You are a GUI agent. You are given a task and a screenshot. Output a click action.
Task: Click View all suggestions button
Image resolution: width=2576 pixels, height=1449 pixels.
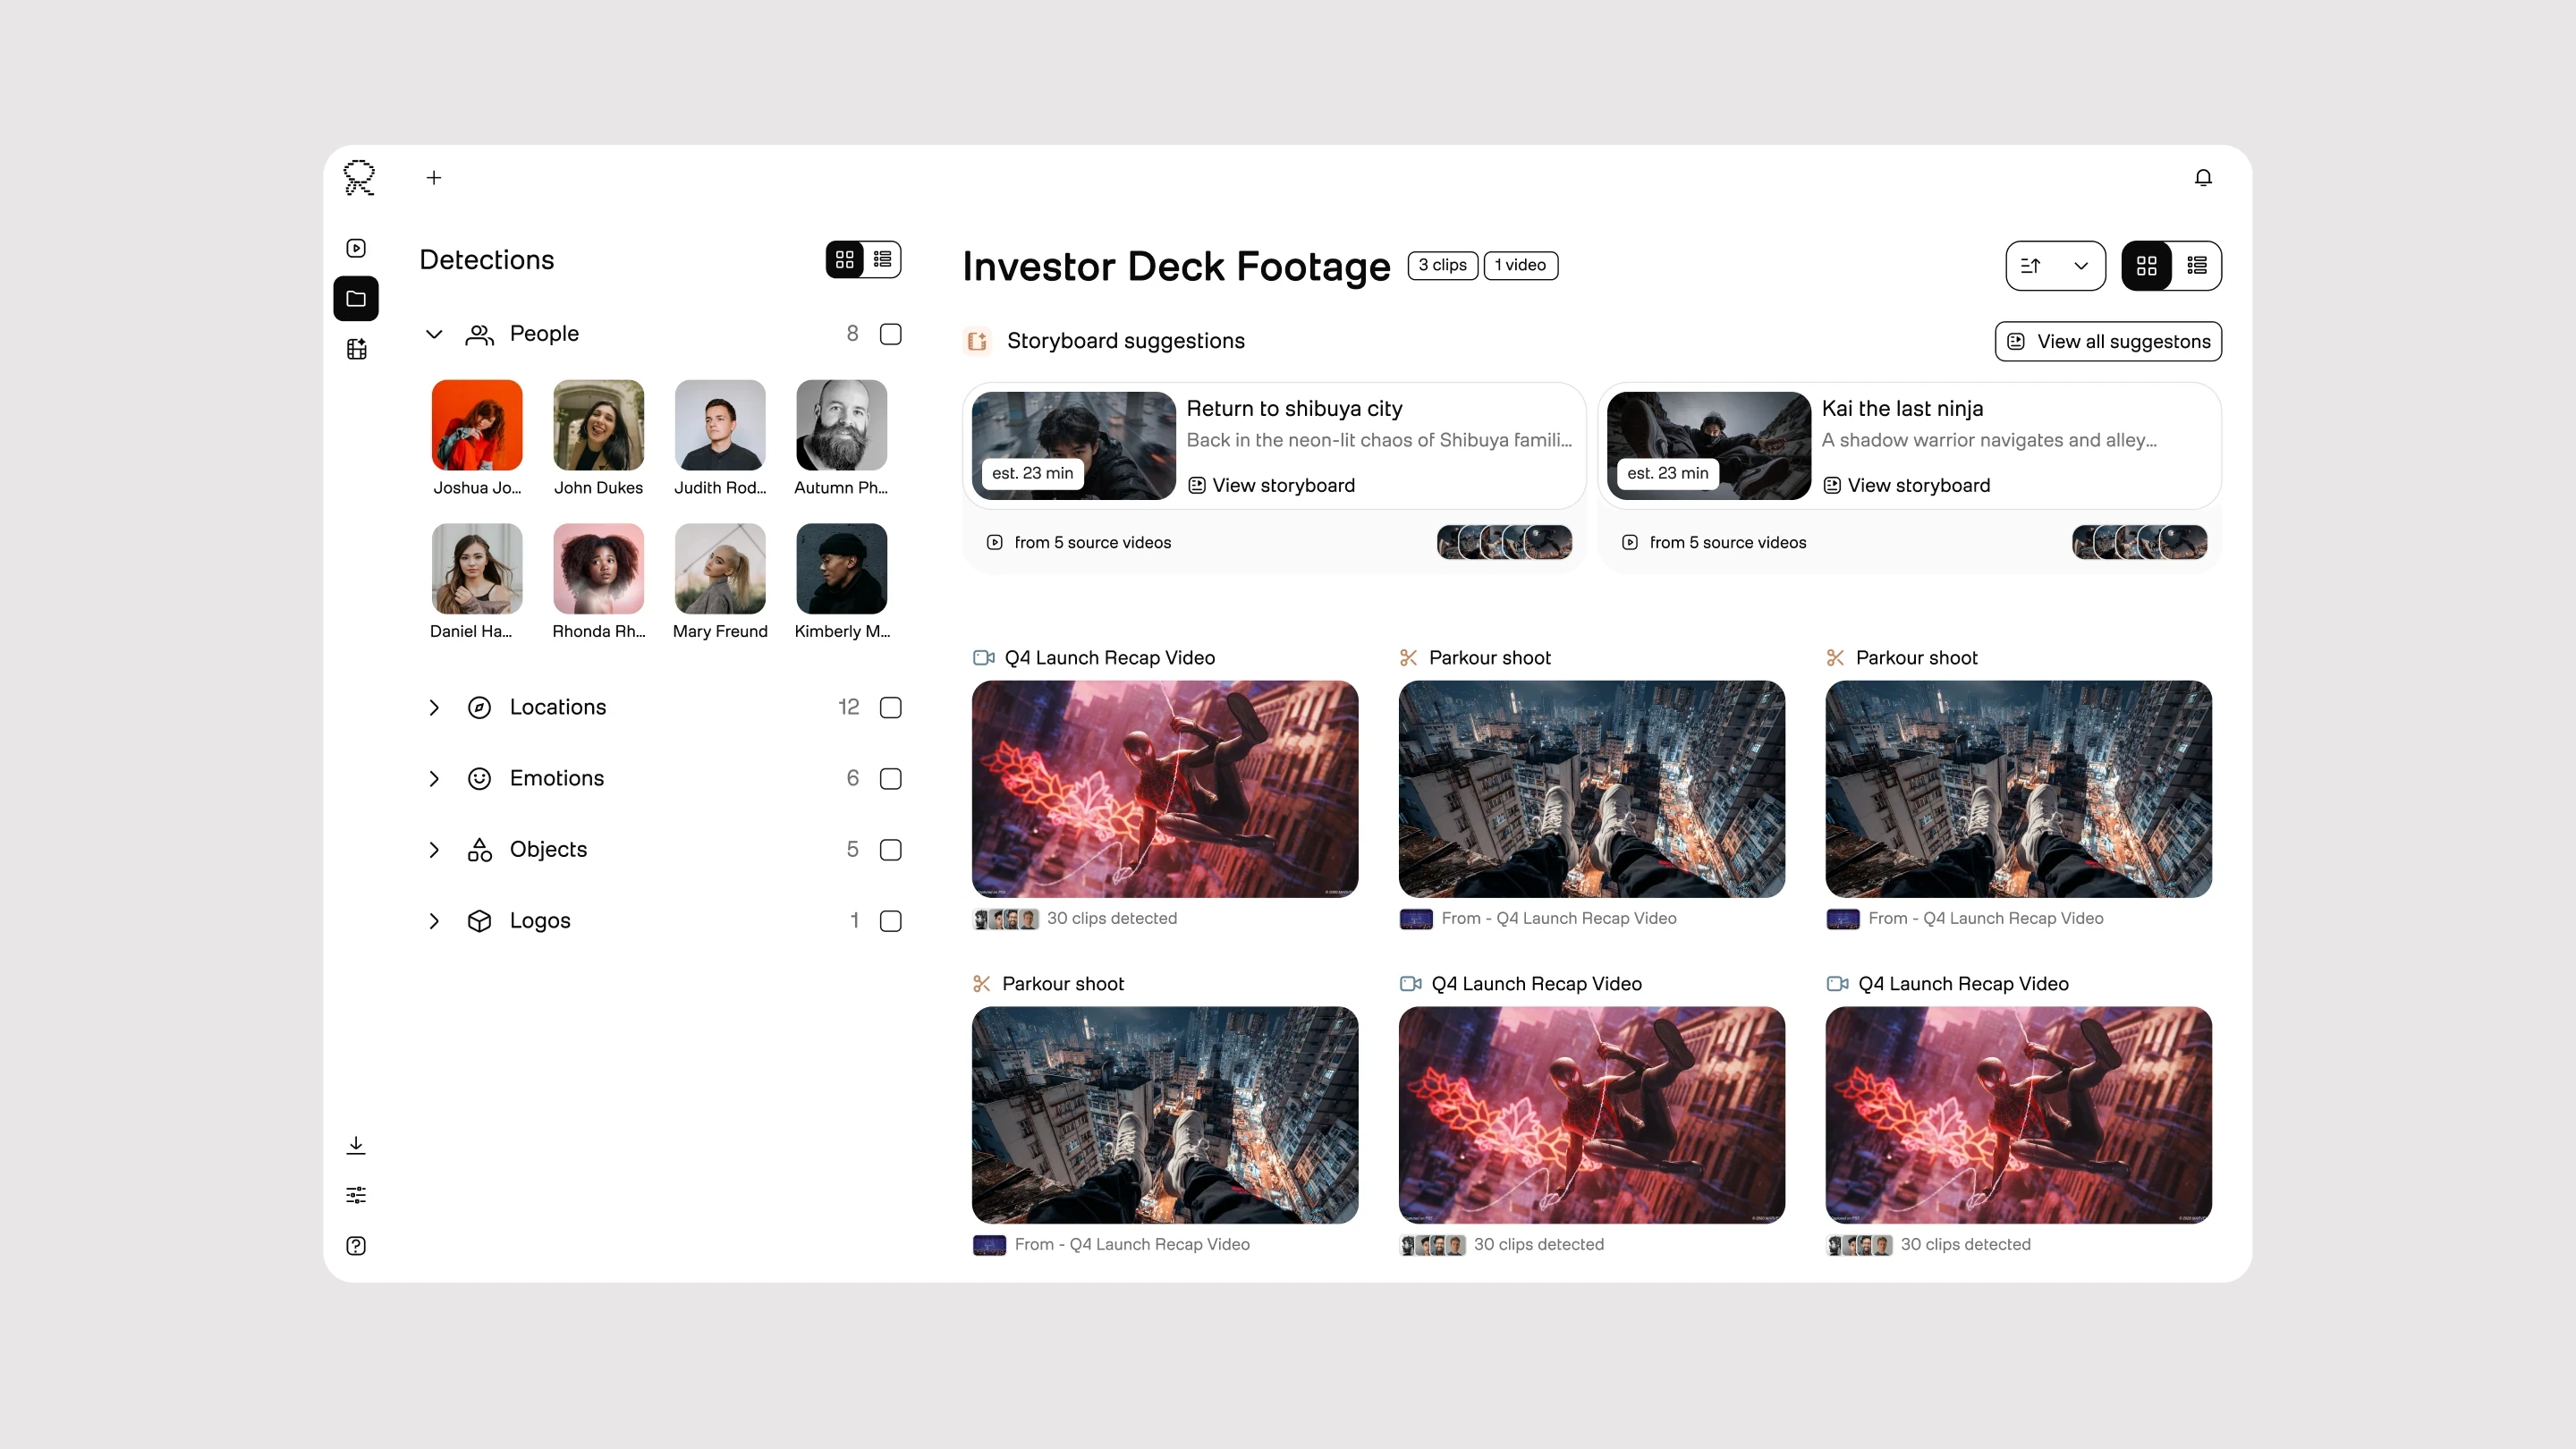2109,342
